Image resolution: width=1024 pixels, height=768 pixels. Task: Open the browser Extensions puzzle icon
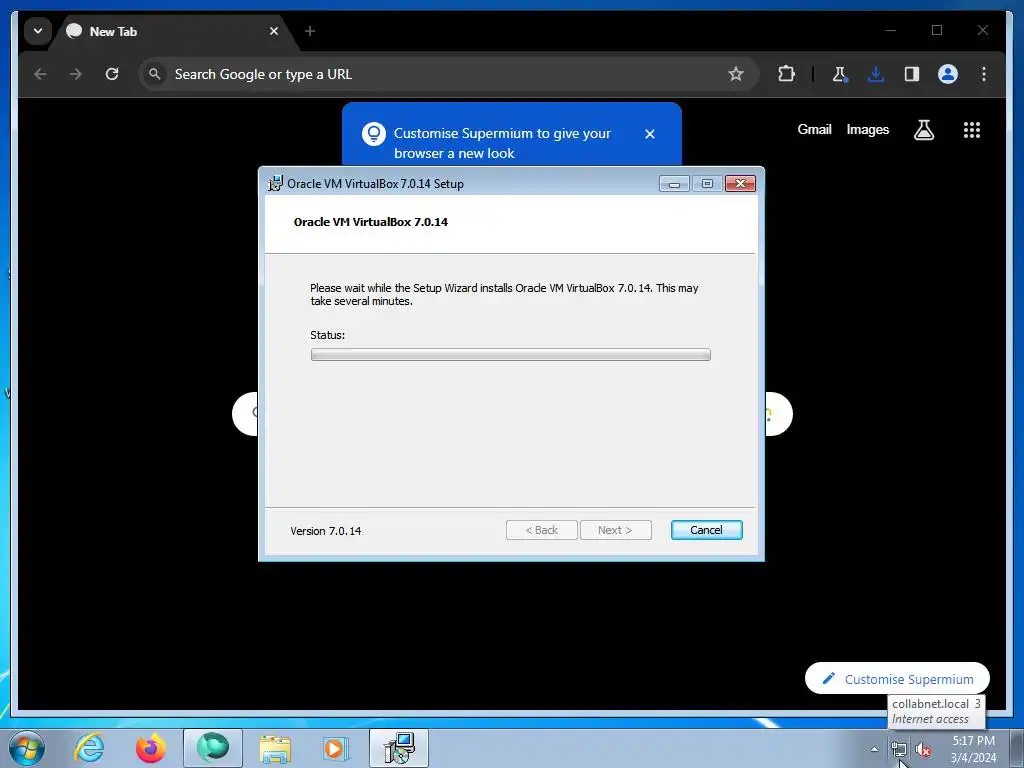tap(786, 74)
